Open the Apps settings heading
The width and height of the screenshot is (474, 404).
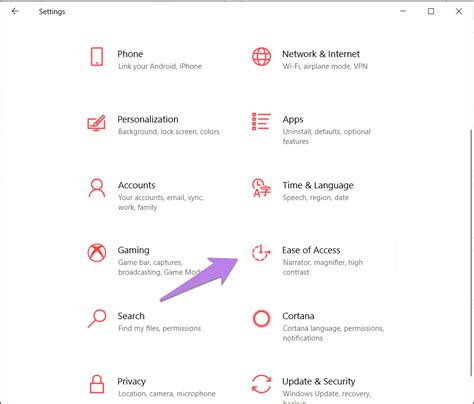293,119
